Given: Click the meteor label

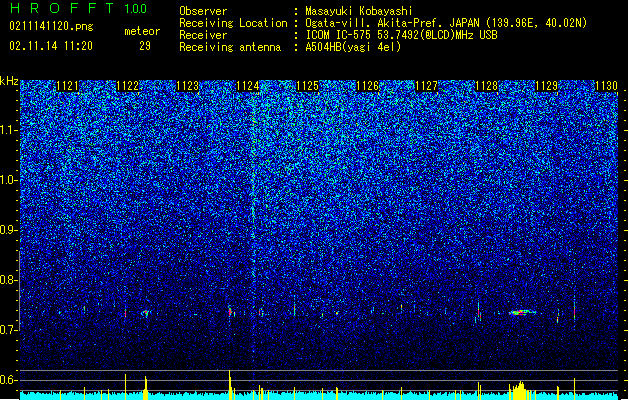Looking at the screenshot, I should [142, 31].
